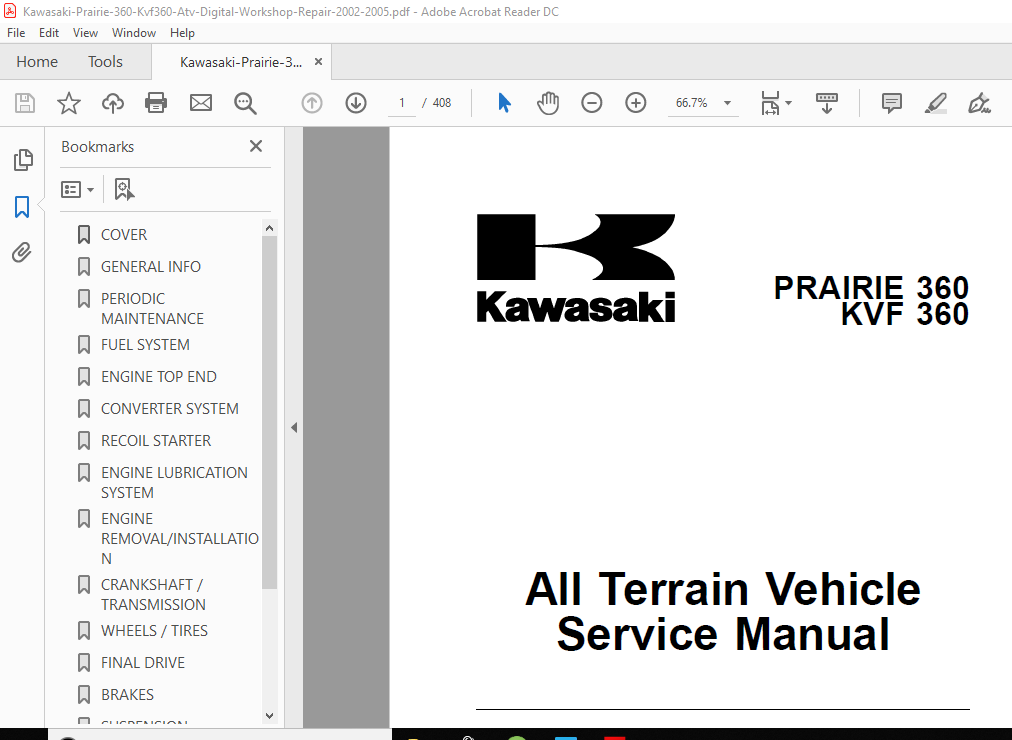Viewport: 1012px width, 740px height.
Task: Go to RECOIL STARTER bookmark
Action: point(156,441)
